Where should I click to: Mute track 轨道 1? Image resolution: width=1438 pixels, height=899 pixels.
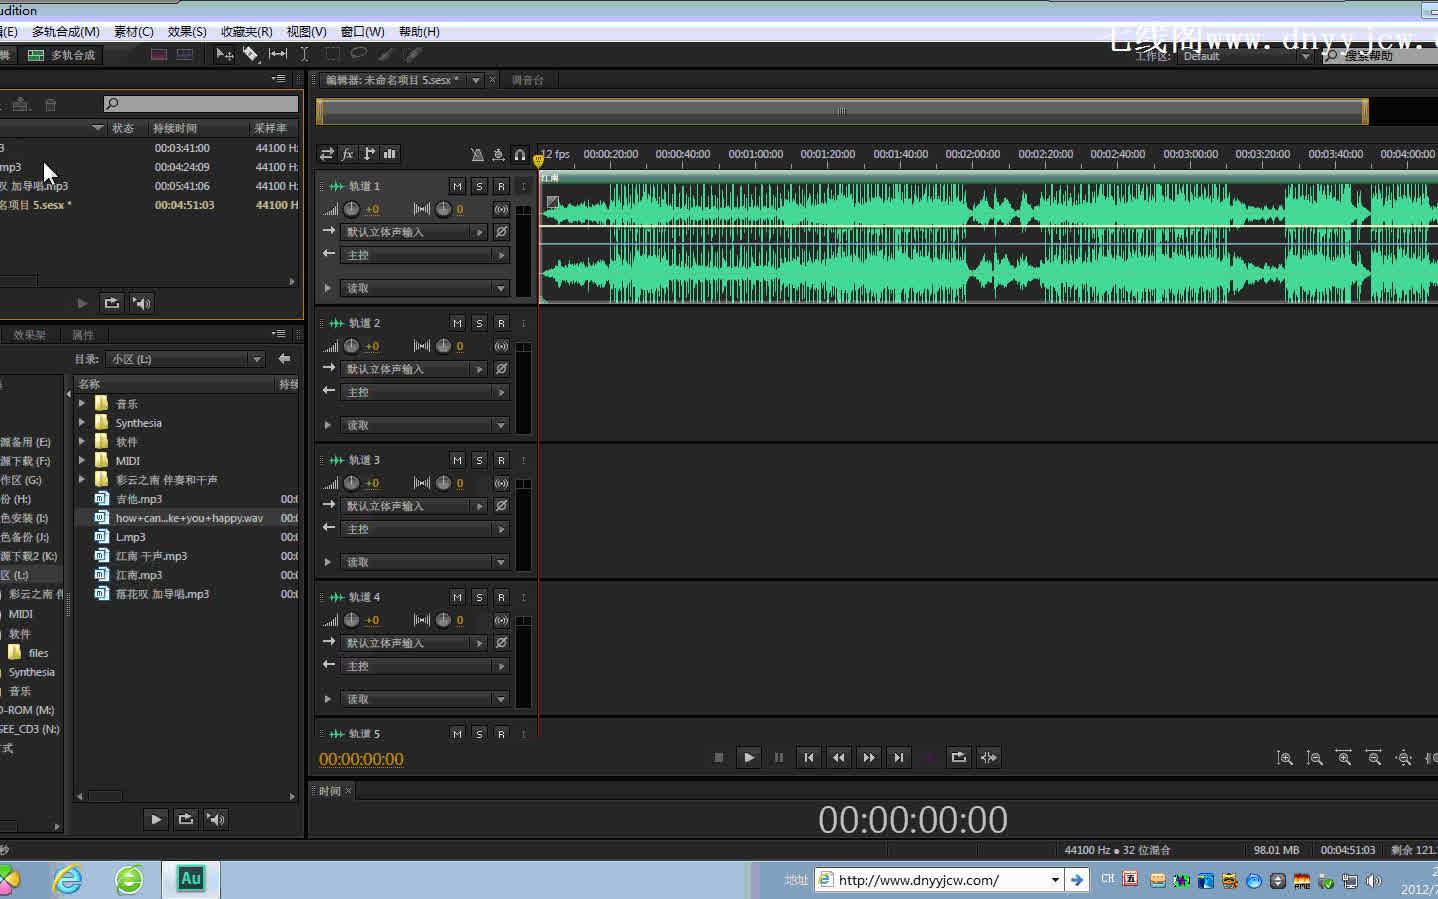457,186
